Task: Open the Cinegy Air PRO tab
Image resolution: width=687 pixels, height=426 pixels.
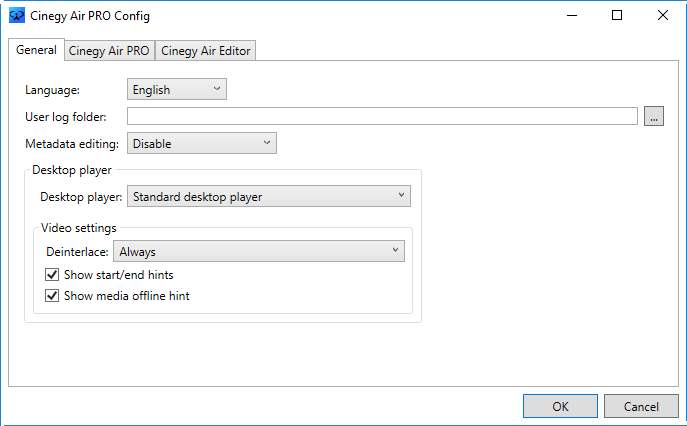Action: click(x=109, y=51)
